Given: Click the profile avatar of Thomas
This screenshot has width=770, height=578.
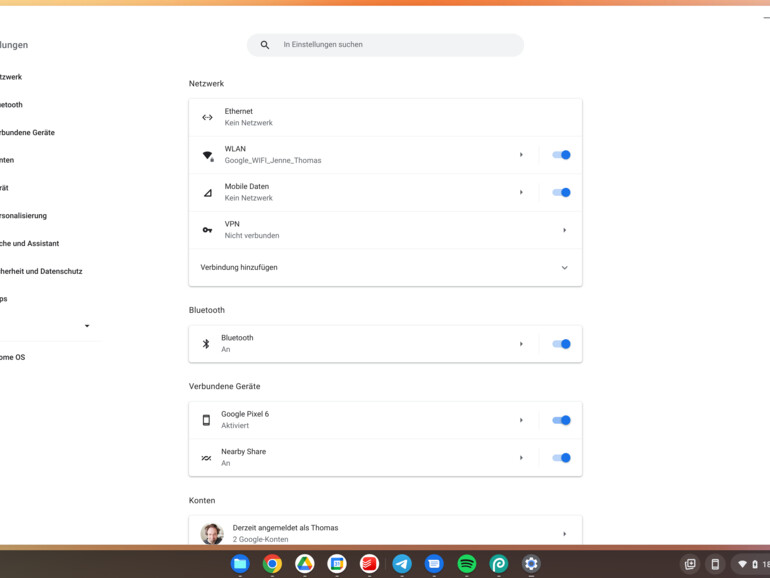Looking at the screenshot, I should click(x=212, y=534).
